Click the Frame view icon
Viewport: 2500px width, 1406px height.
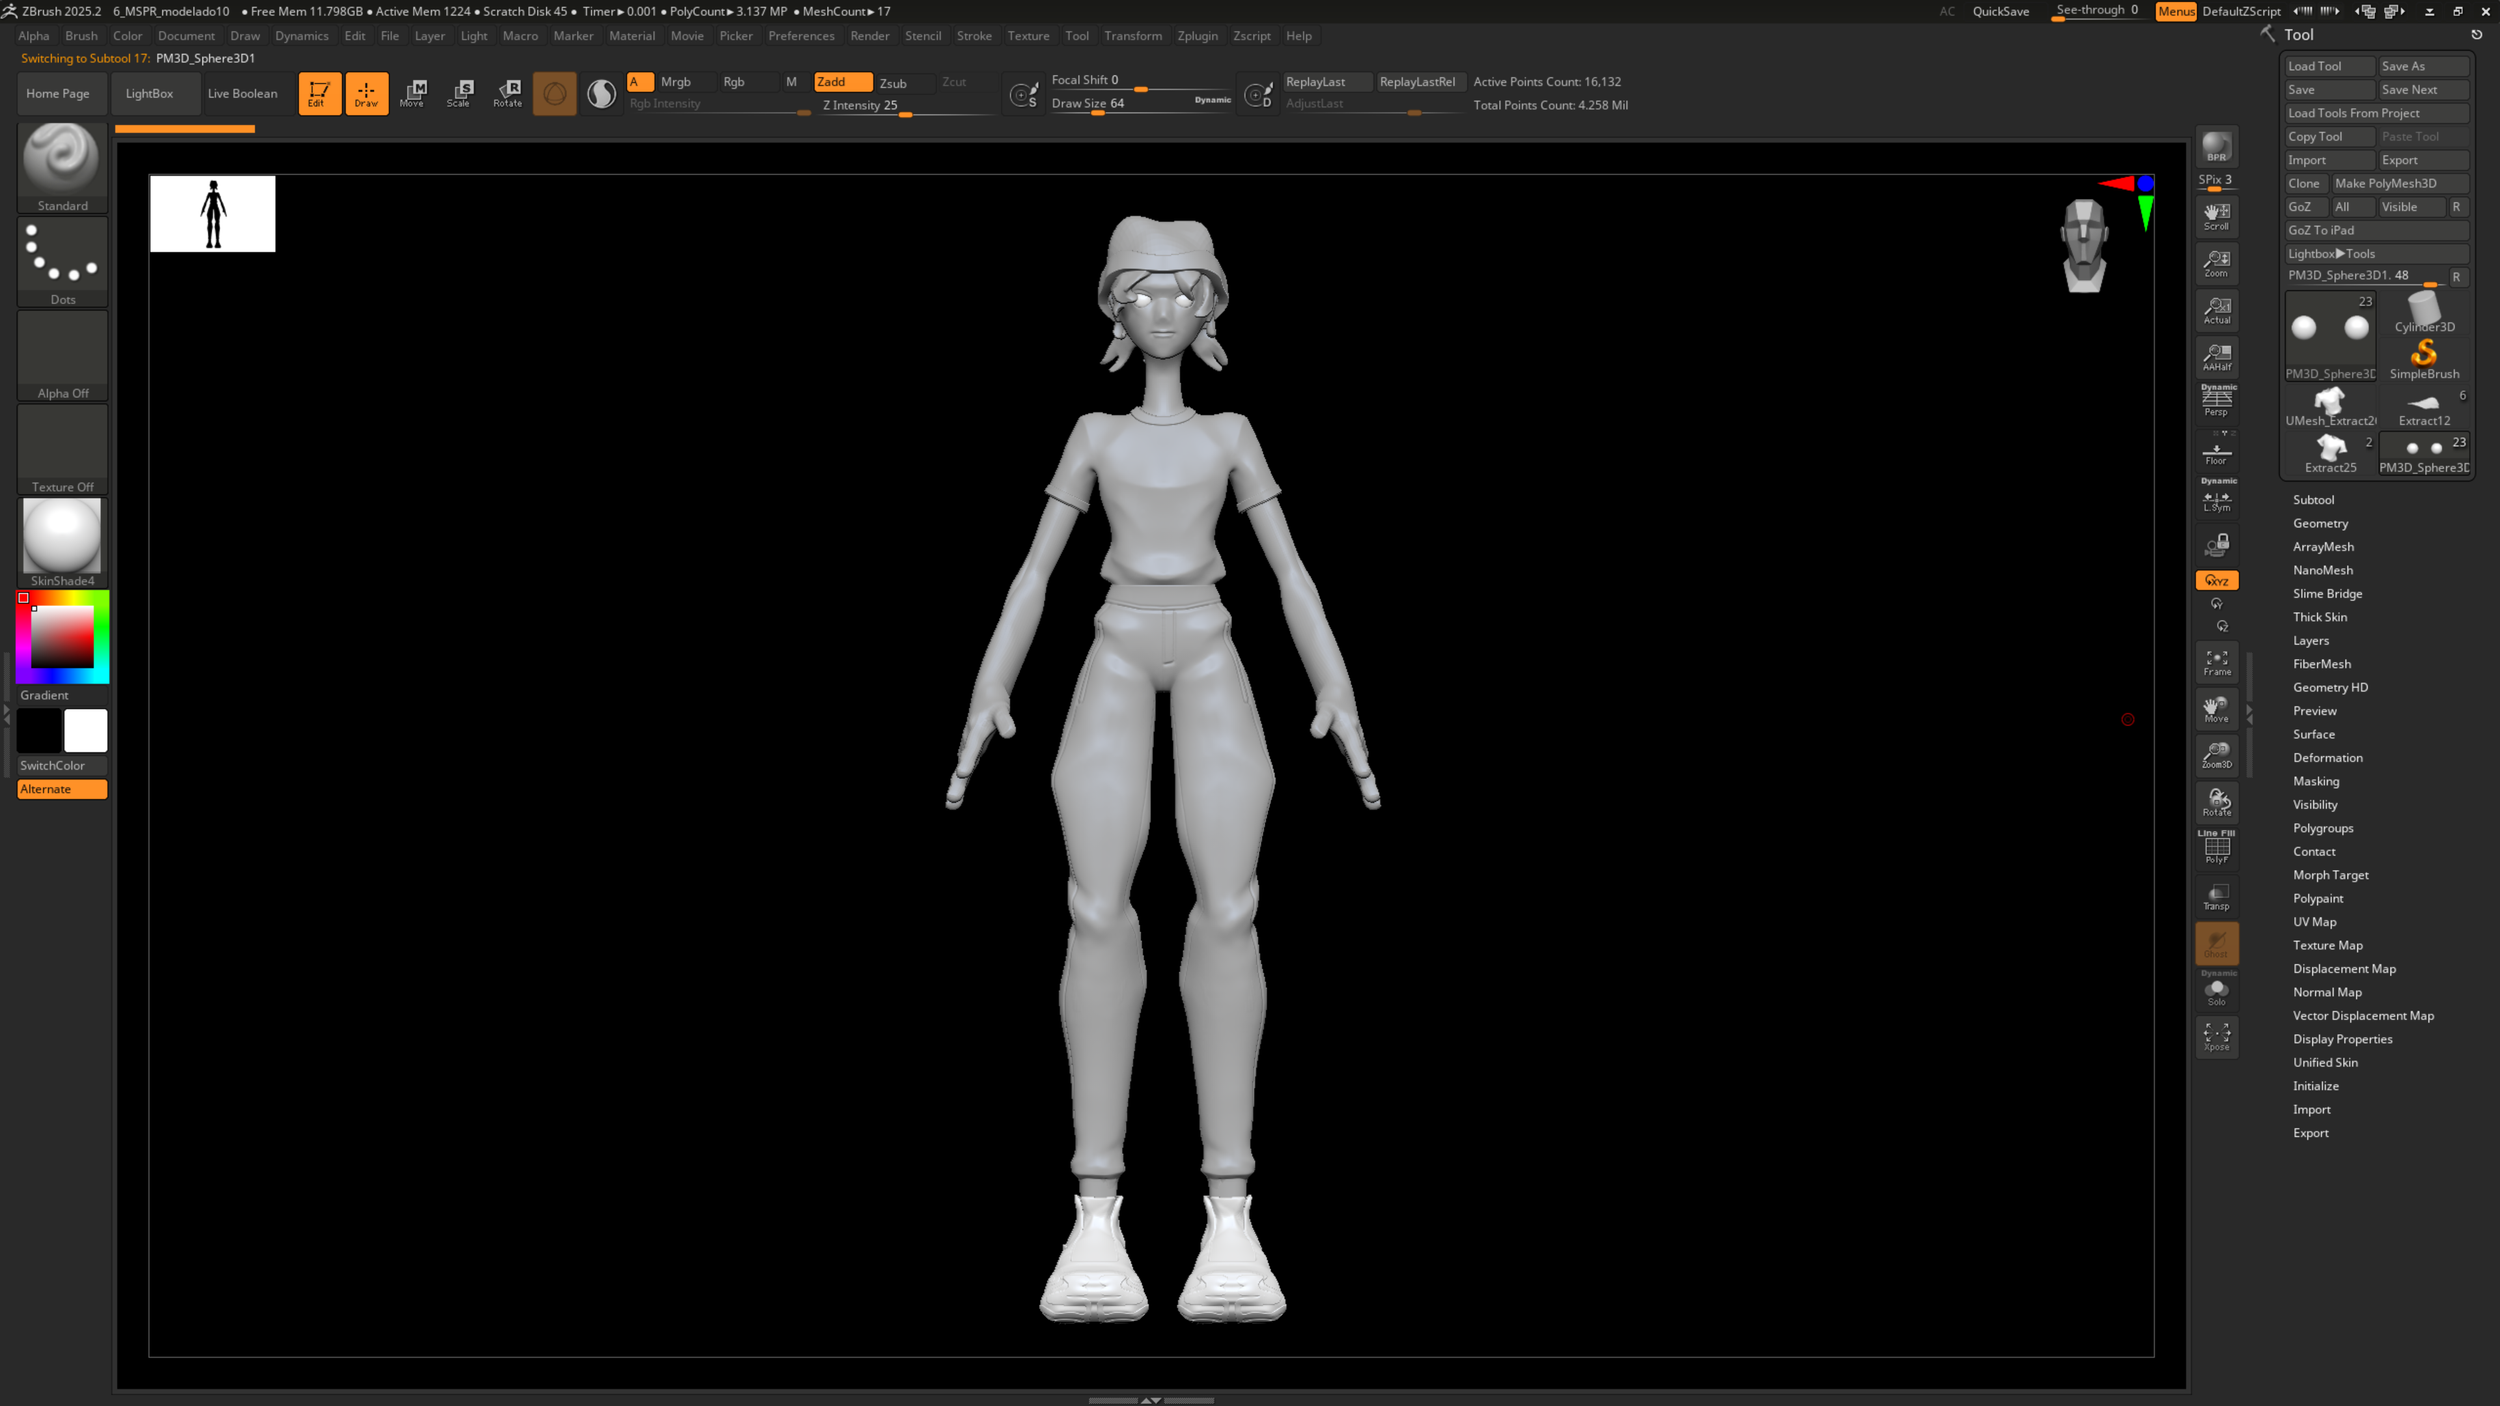tap(2216, 662)
